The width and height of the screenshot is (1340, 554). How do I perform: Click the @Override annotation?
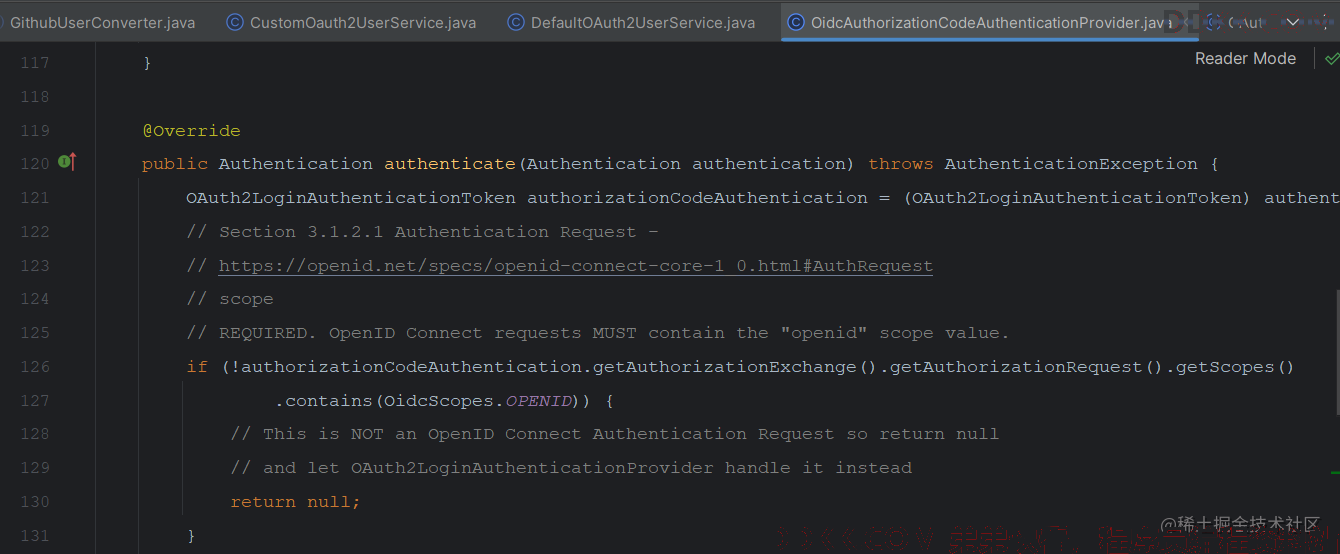pyautogui.click(x=191, y=131)
